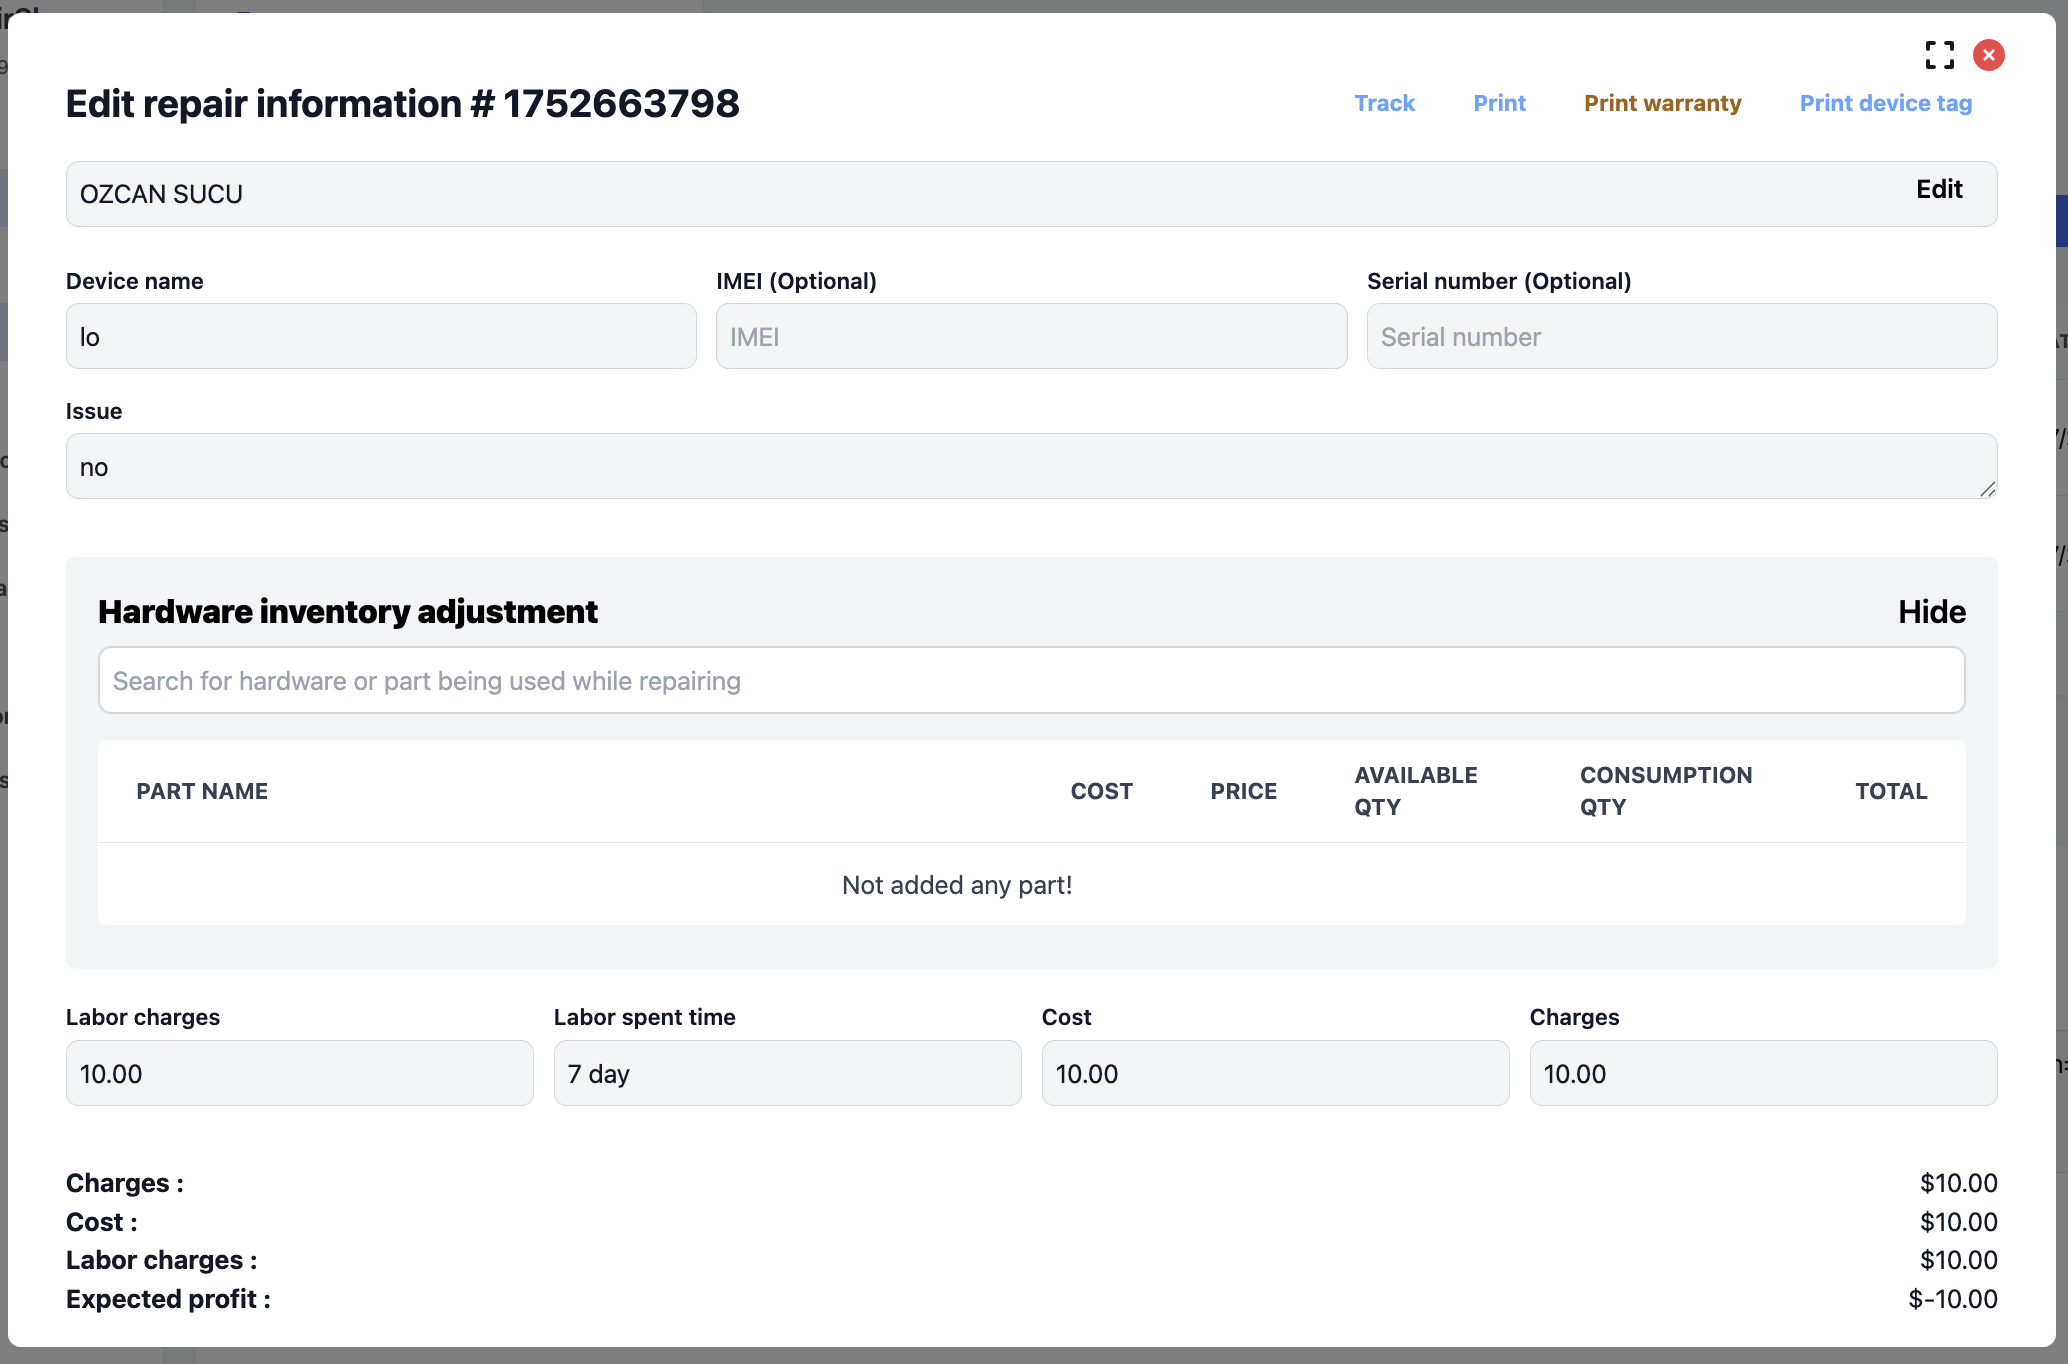
Task: Click the IMEI input field
Action: (x=1031, y=337)
